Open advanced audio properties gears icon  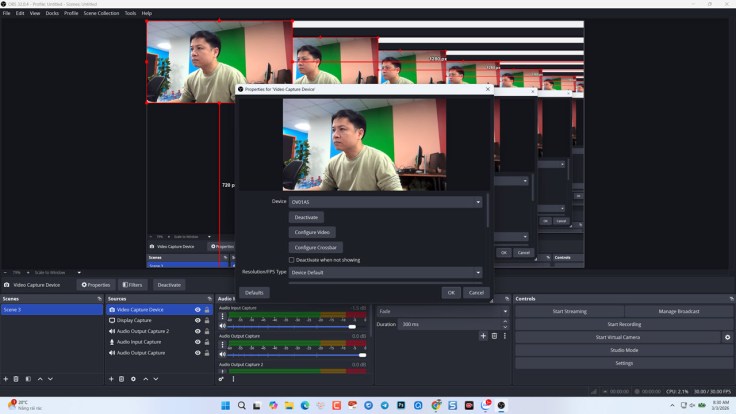pyautogui.click(x=221, y=379)
